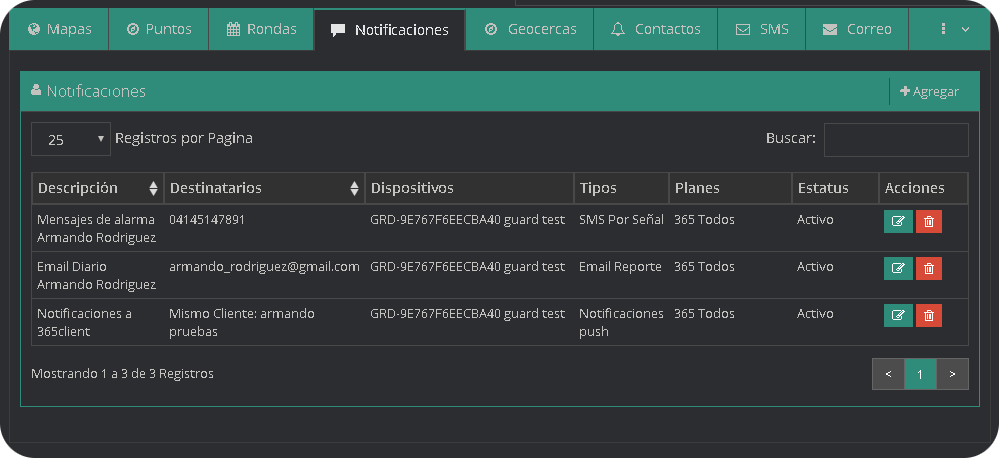Open the Rondas tab
This screenshot has width=999, height=458.
coord(261,29)
